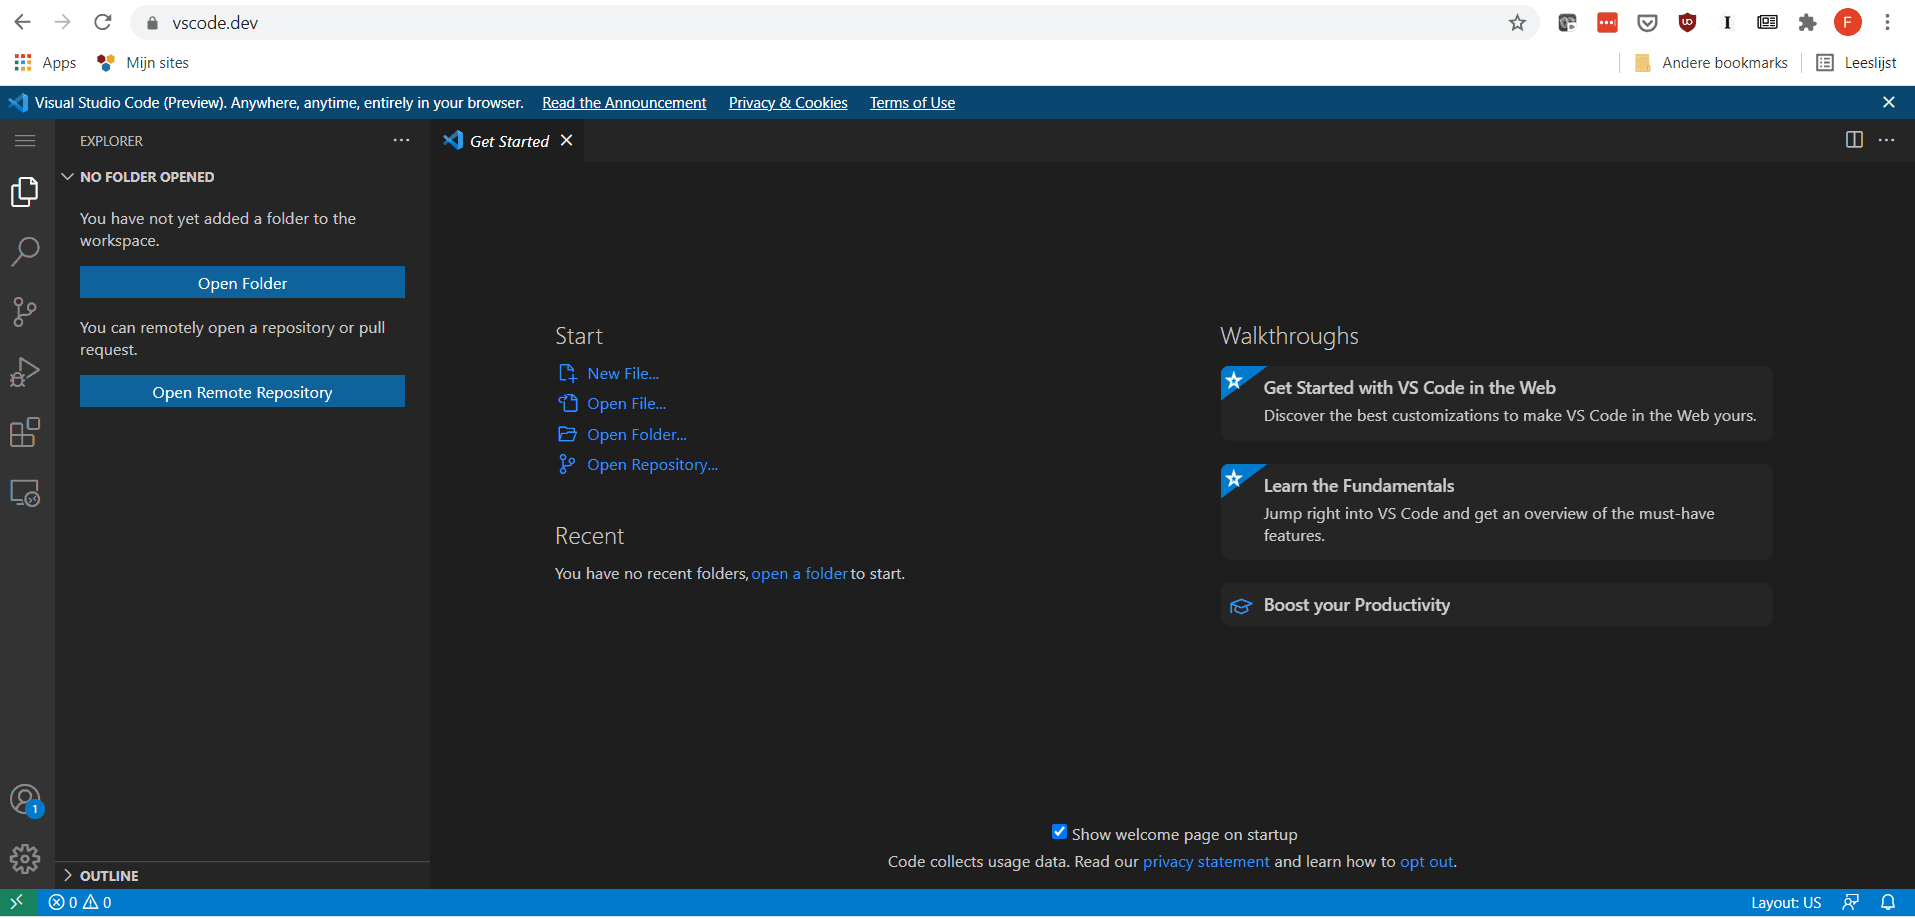Open the Search view in activity bar

[x=25, y=251]
